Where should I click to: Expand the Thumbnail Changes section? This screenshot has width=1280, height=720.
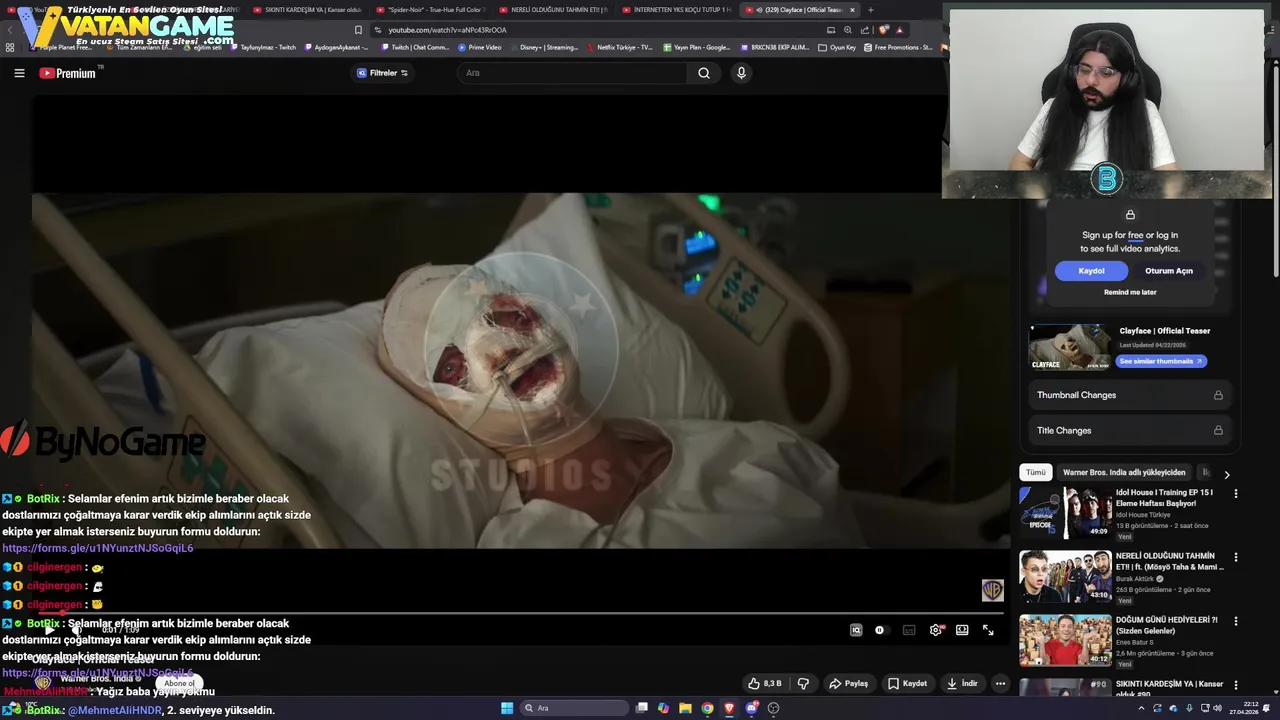click(1130, 395)
